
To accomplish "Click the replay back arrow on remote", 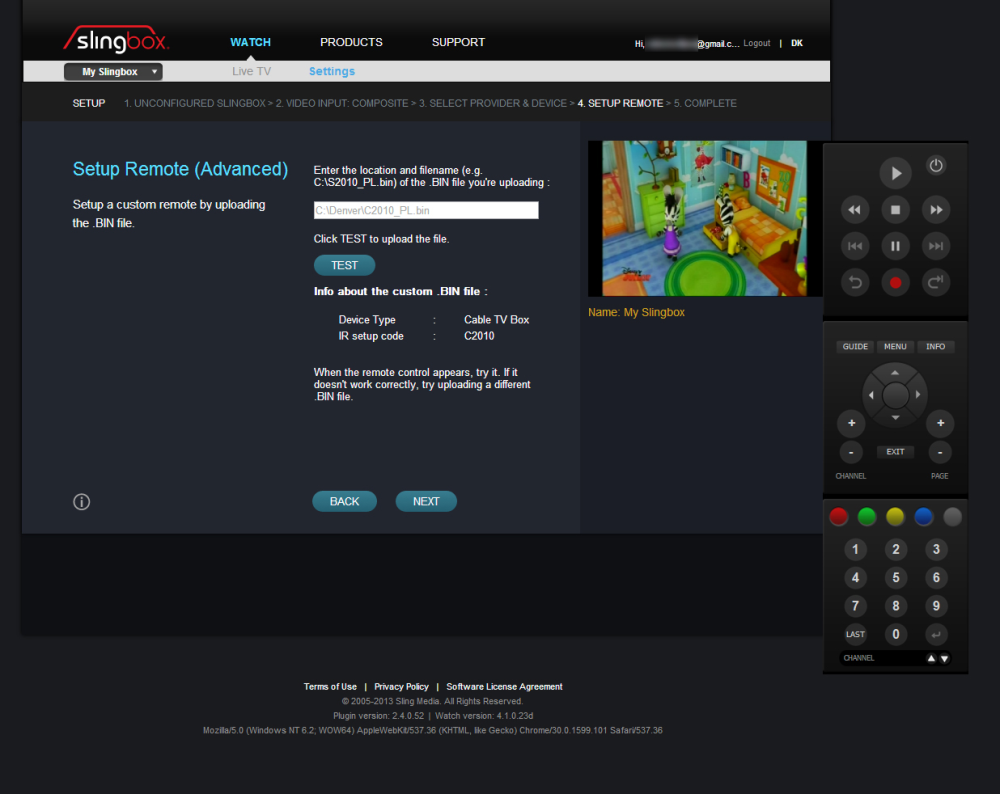I will tap(855, 282).
